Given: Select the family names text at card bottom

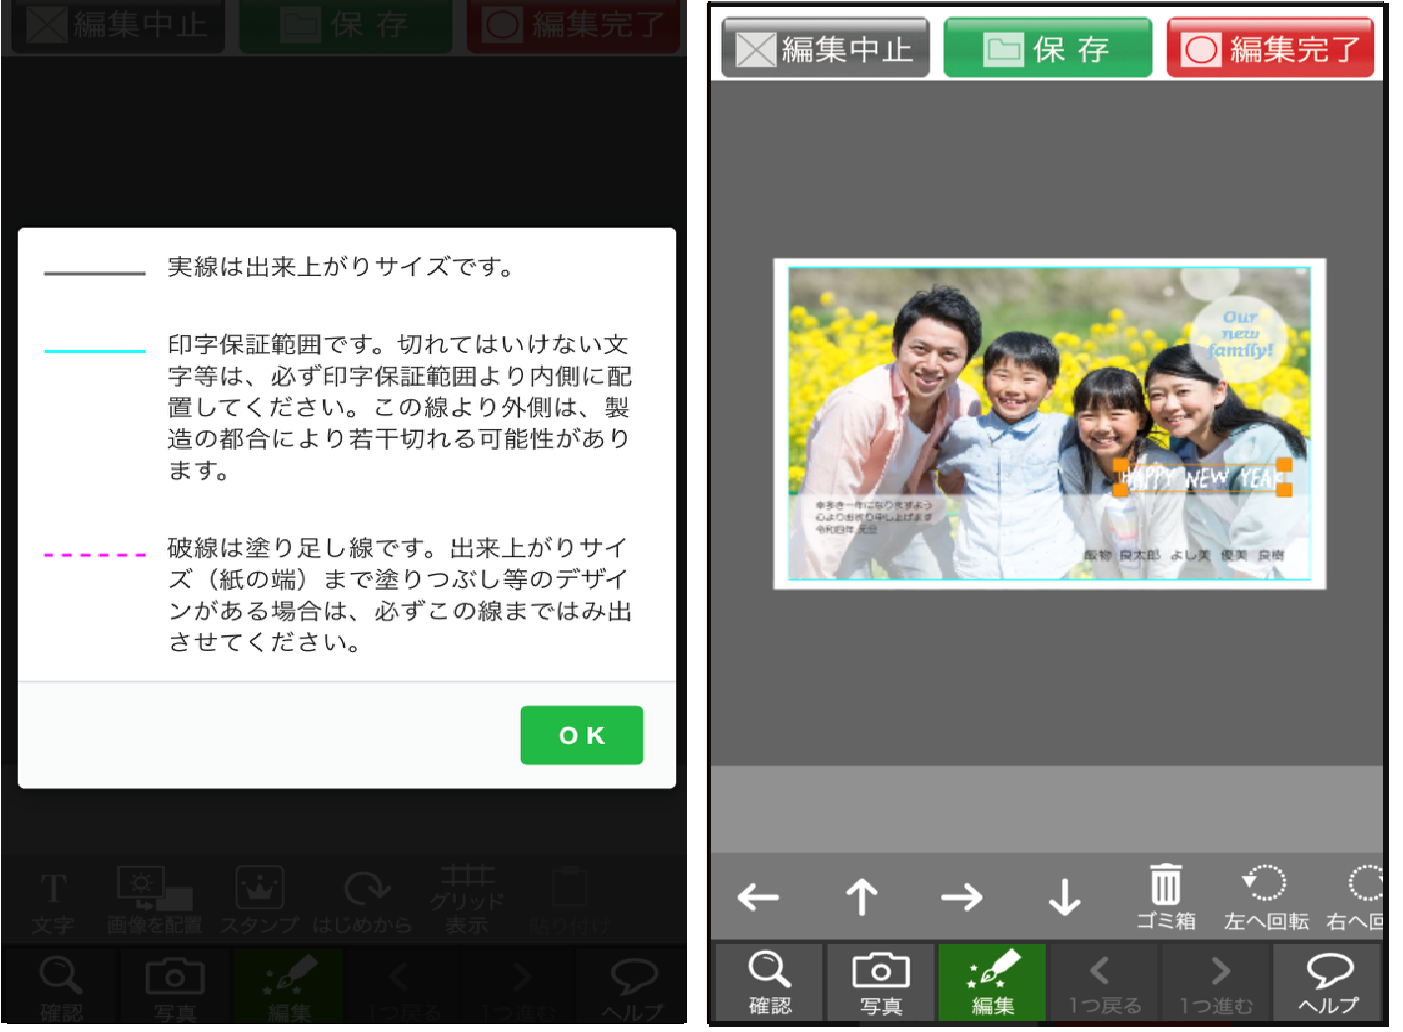Looking at the screenshot, I should pyautogui.click(x=1184, y=554).
